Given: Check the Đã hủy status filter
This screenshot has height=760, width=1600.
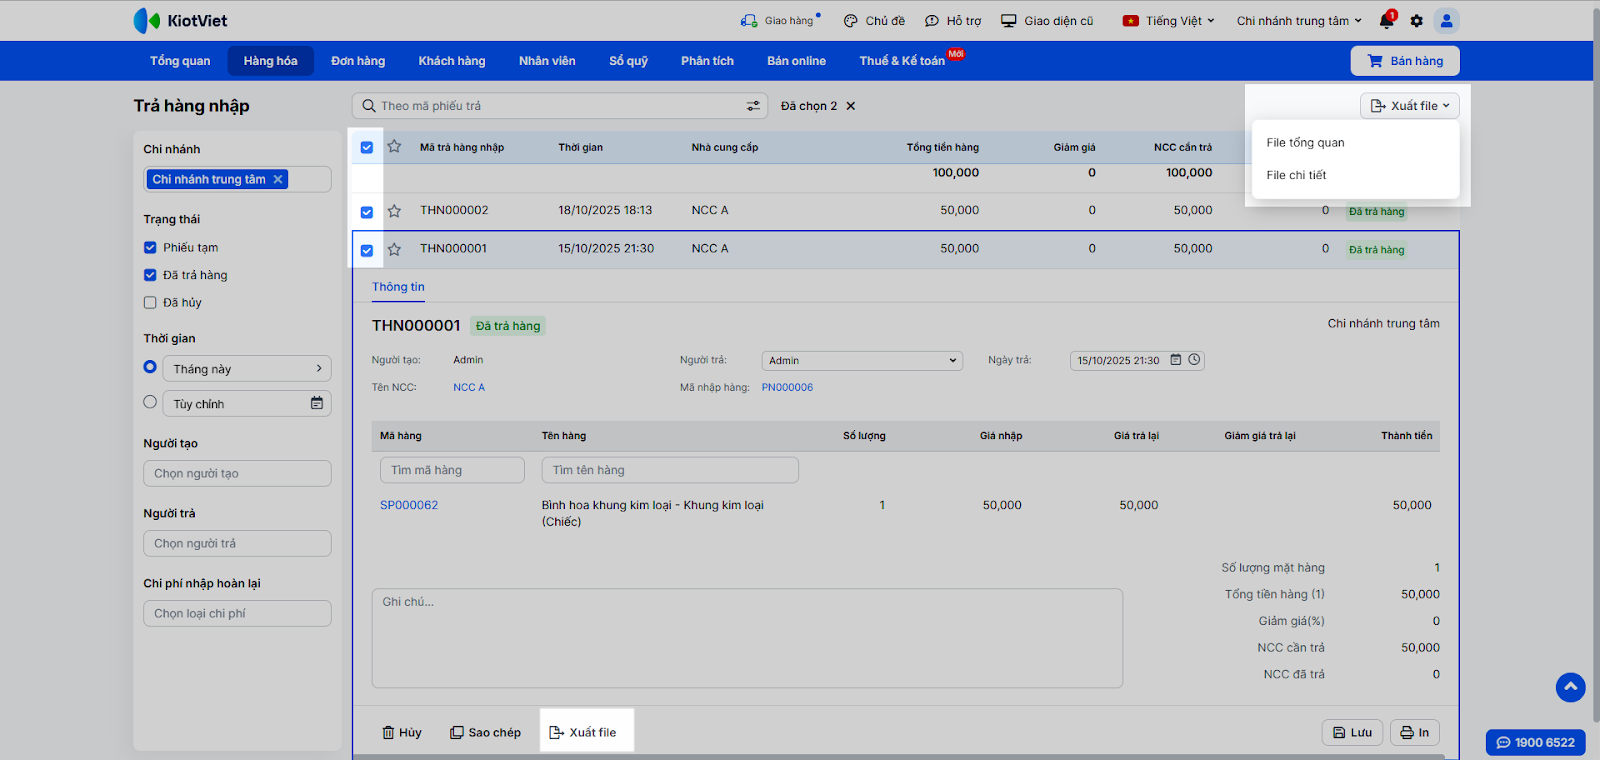Looking at the screenshot, I should (150, 302).
